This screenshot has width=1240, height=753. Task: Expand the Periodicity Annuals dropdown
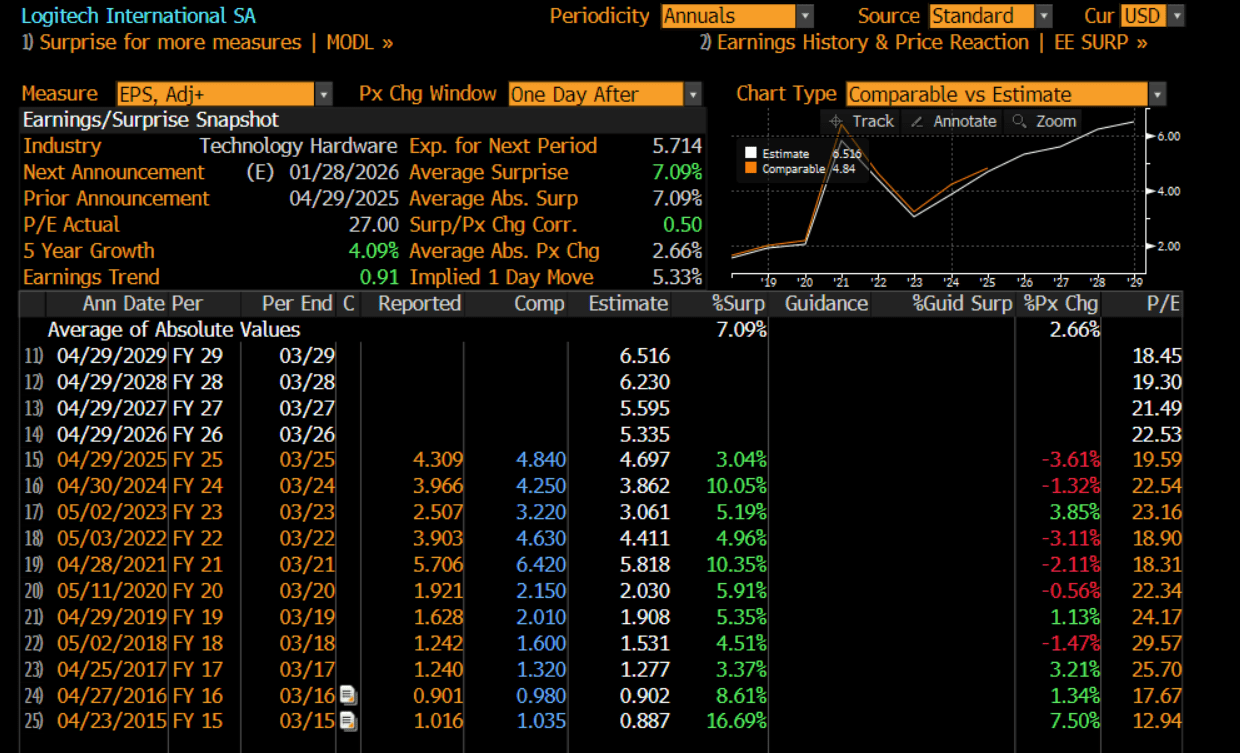point(804,16)
